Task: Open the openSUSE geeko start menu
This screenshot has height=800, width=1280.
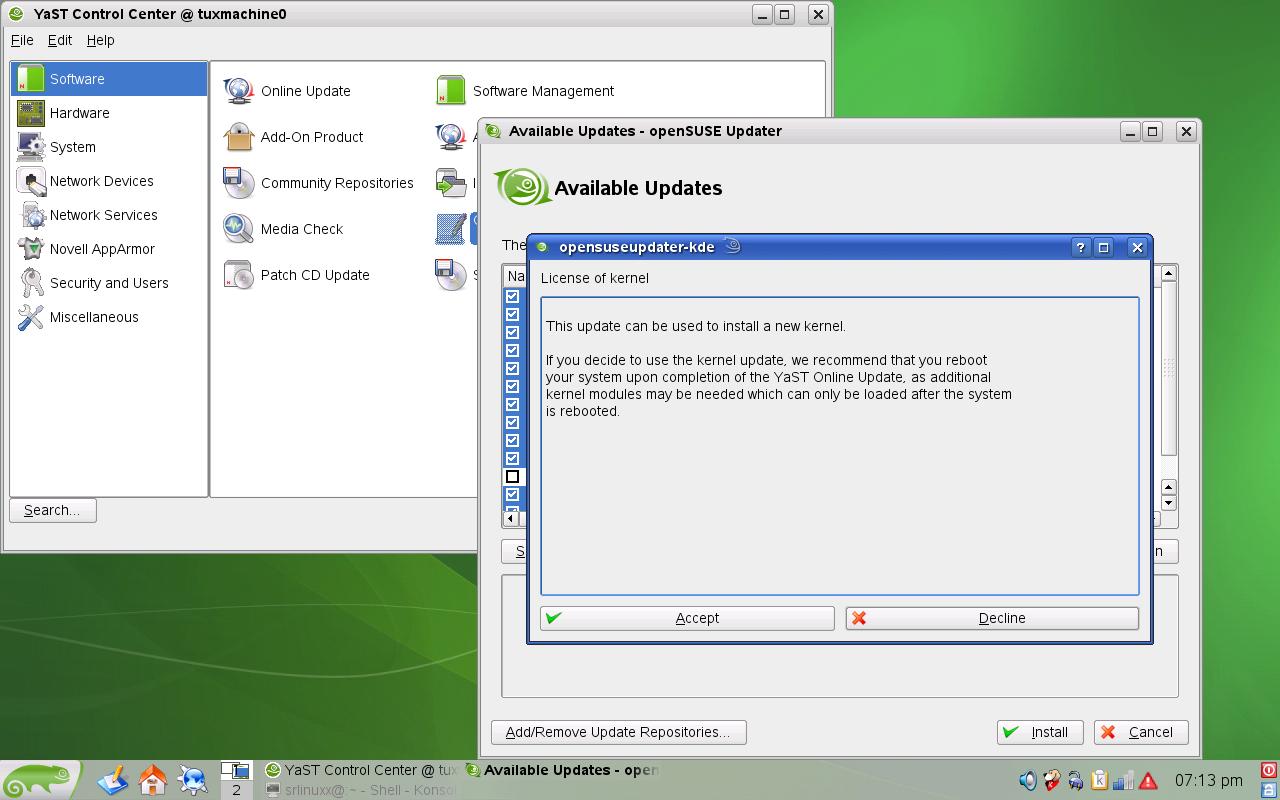Action: (40, 780)
